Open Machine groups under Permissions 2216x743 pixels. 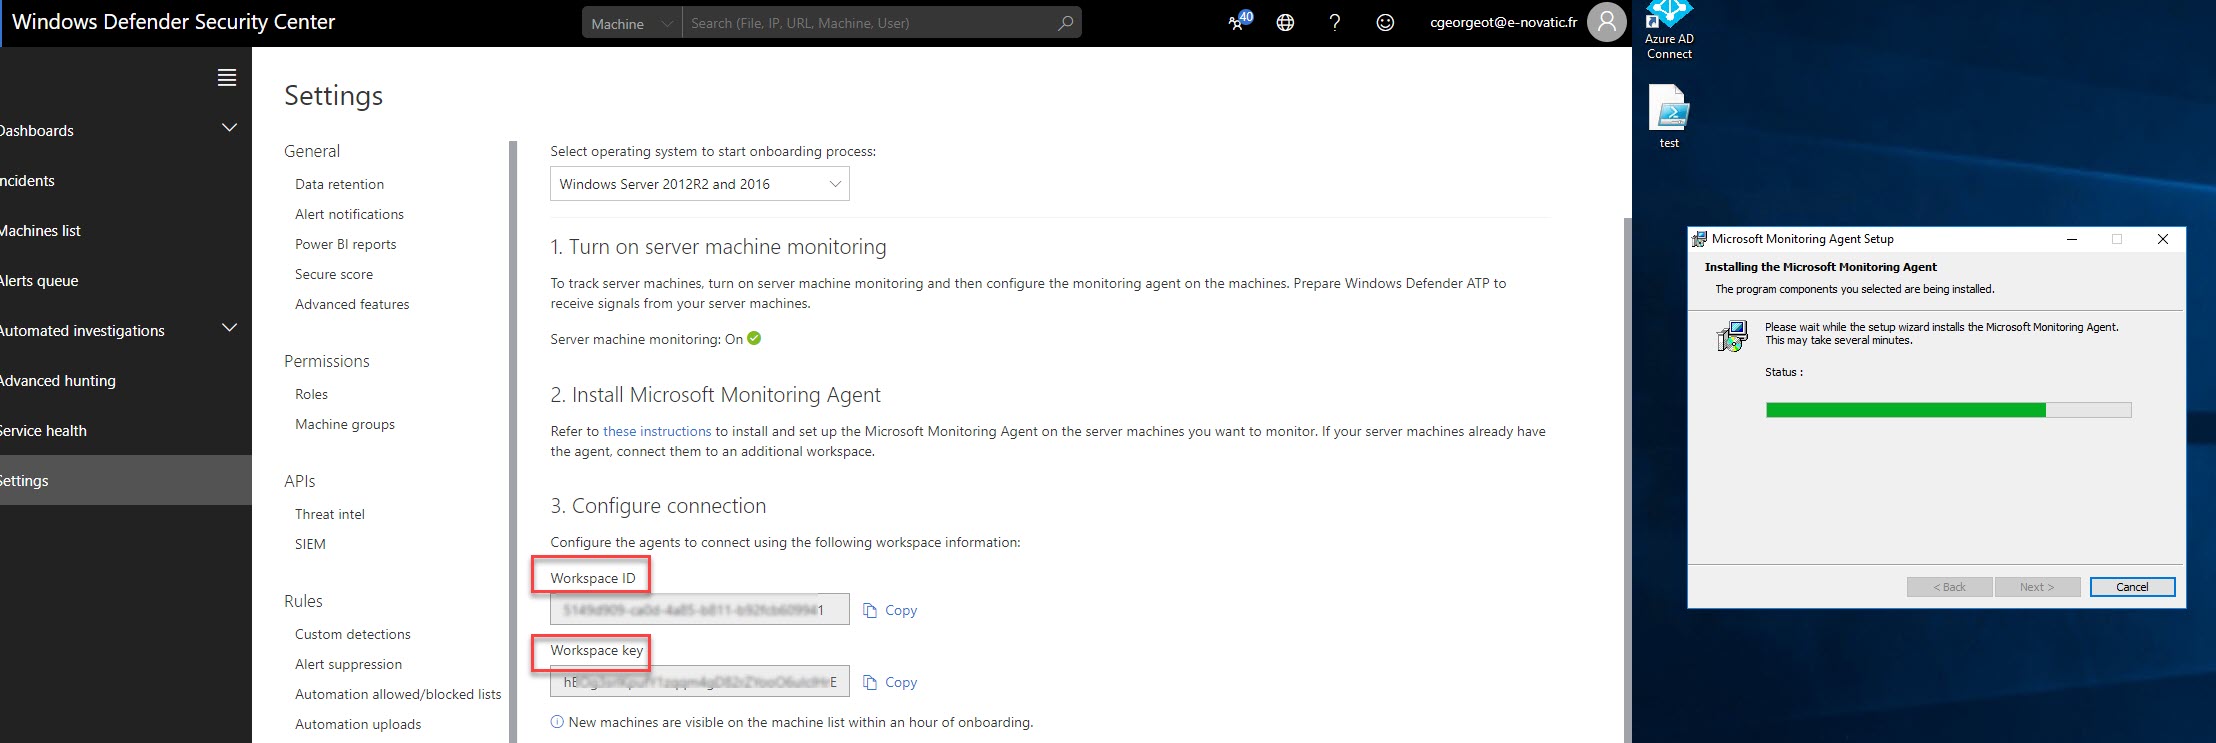coord(345,424)
